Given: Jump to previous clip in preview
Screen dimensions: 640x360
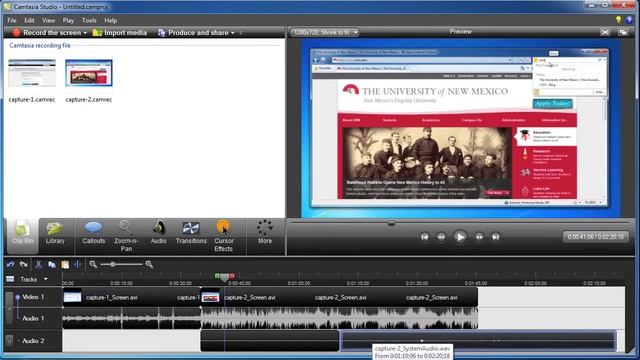Looking at the screenshot, I should [424, 237].
